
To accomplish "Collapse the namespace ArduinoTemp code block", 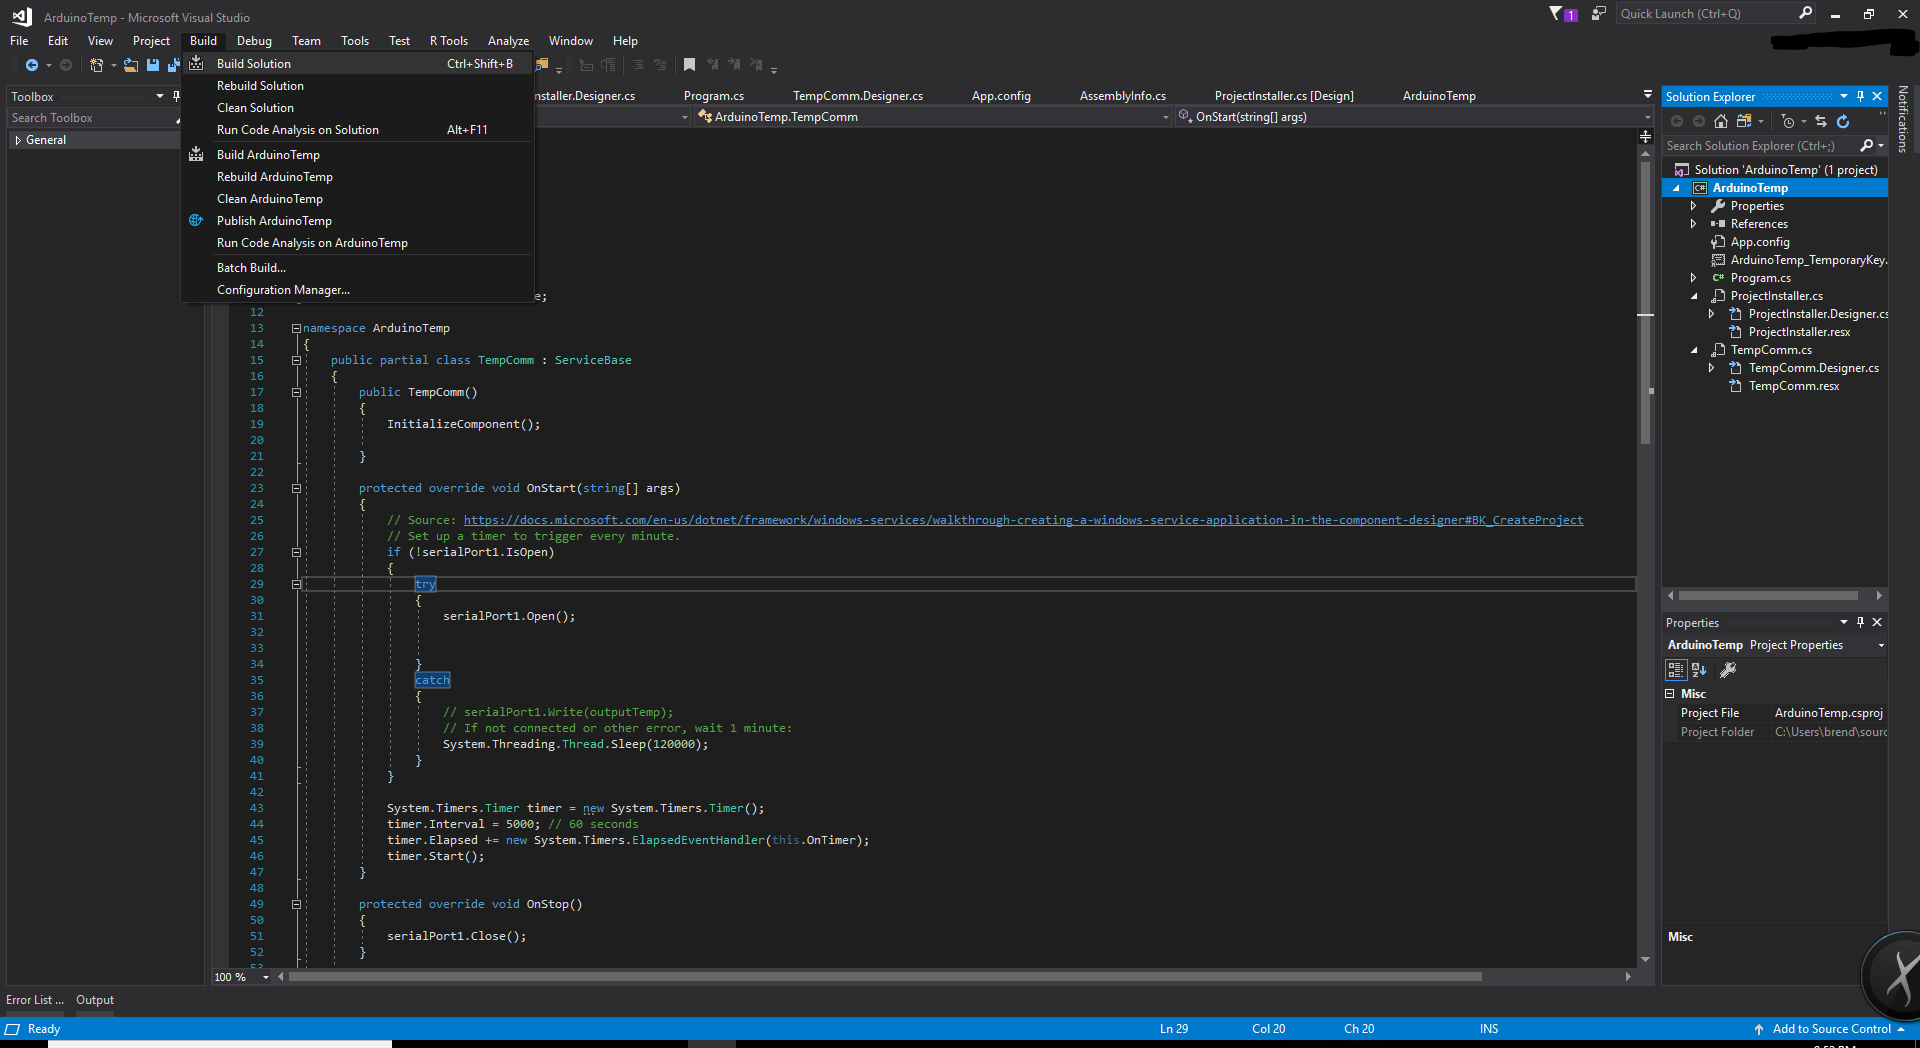I will pos(296,328).
